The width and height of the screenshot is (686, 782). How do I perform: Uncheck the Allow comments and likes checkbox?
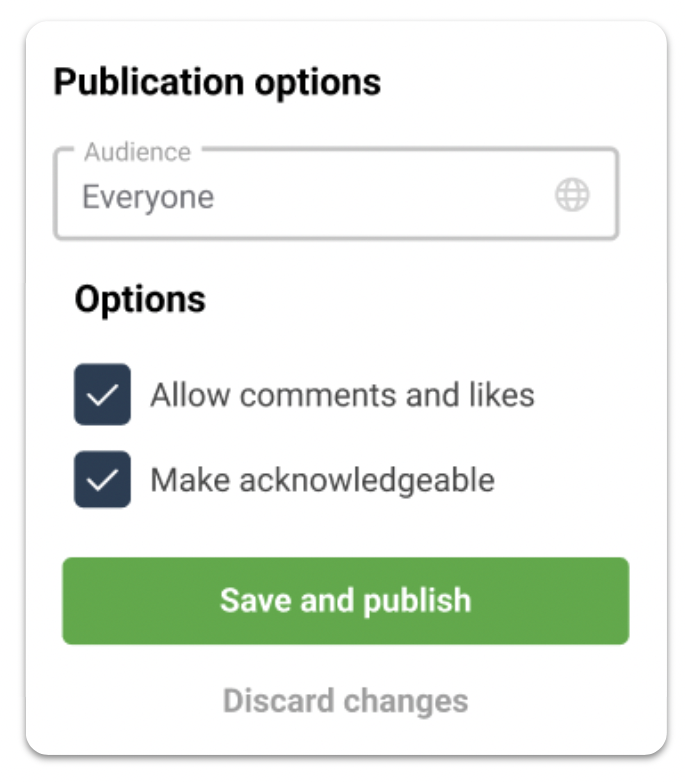coord(102,394)
